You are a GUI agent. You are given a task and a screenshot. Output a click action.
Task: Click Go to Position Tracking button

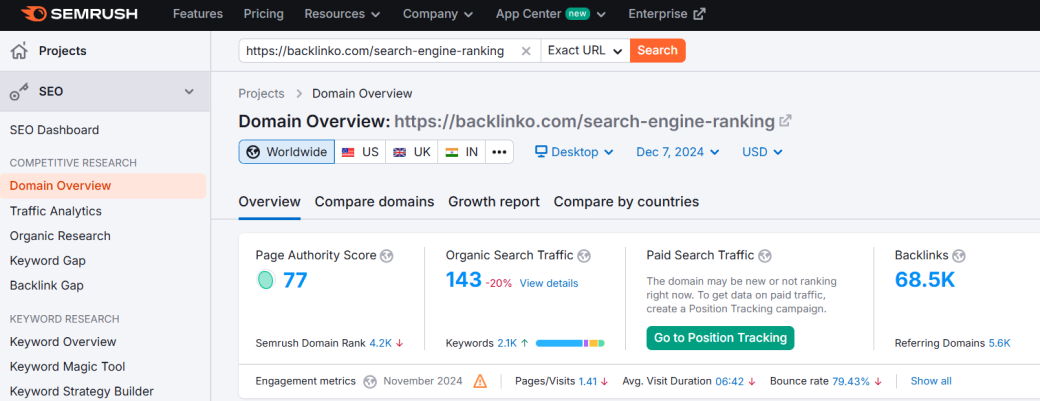(x=720, y=338)
